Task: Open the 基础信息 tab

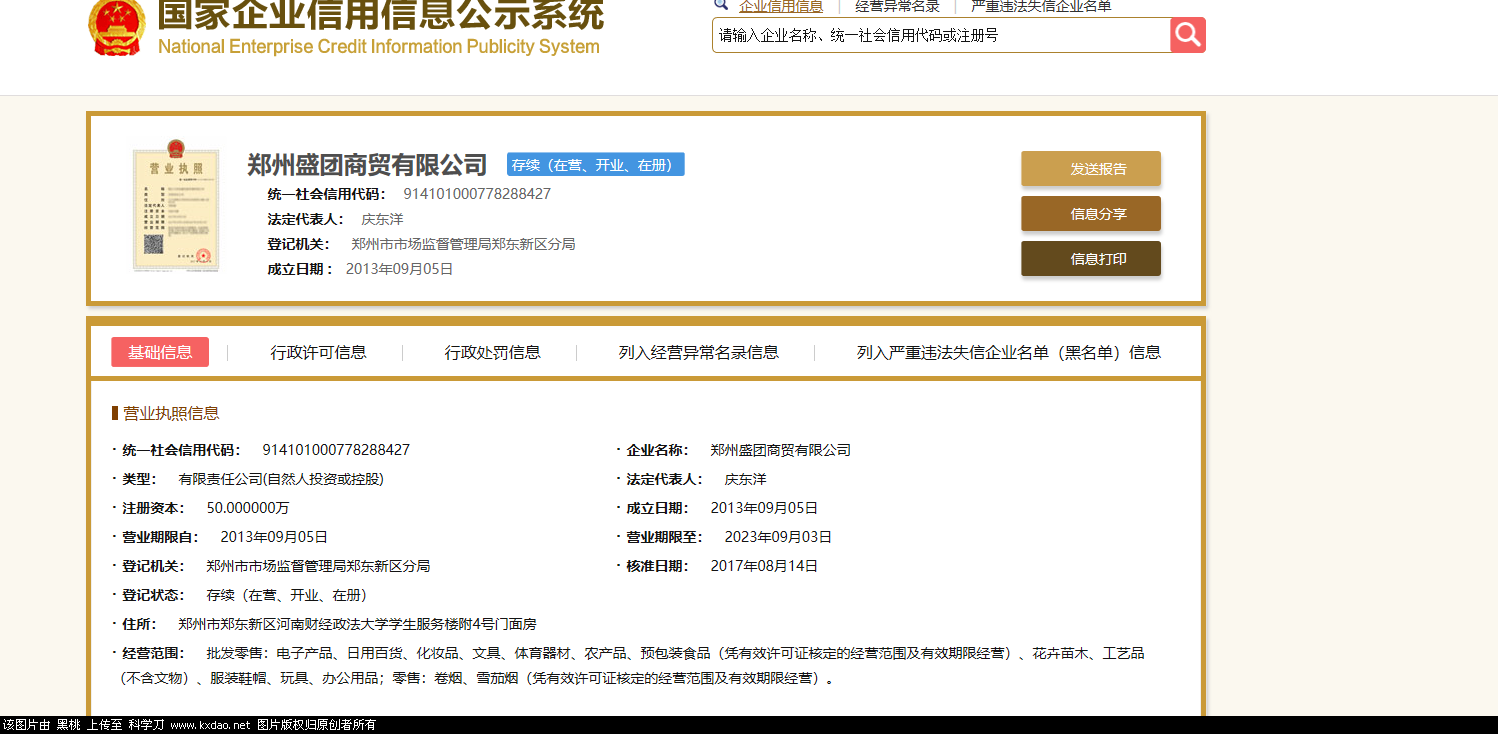Action: (x=160, y=352)
